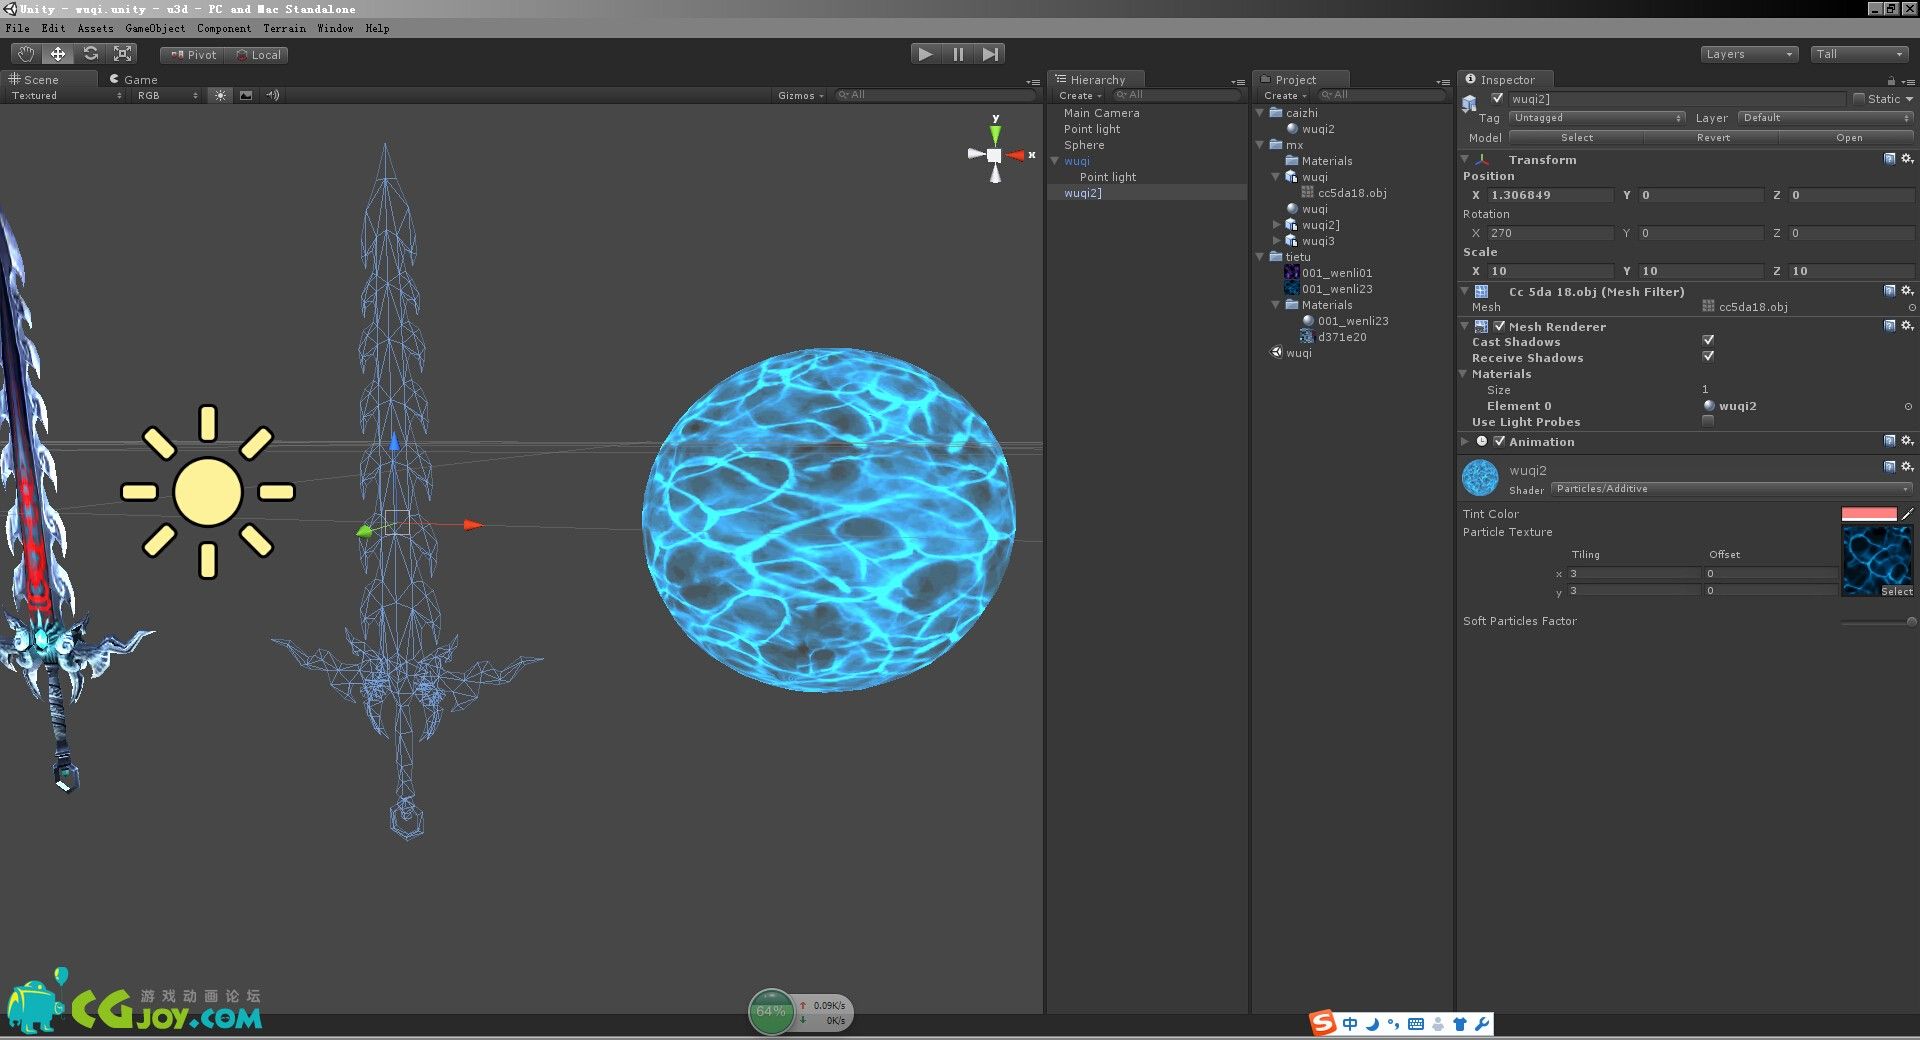Viewport: 1920px width, 1040px height.
Task: Click the Model Open button
Action: tap(1848, 138)
